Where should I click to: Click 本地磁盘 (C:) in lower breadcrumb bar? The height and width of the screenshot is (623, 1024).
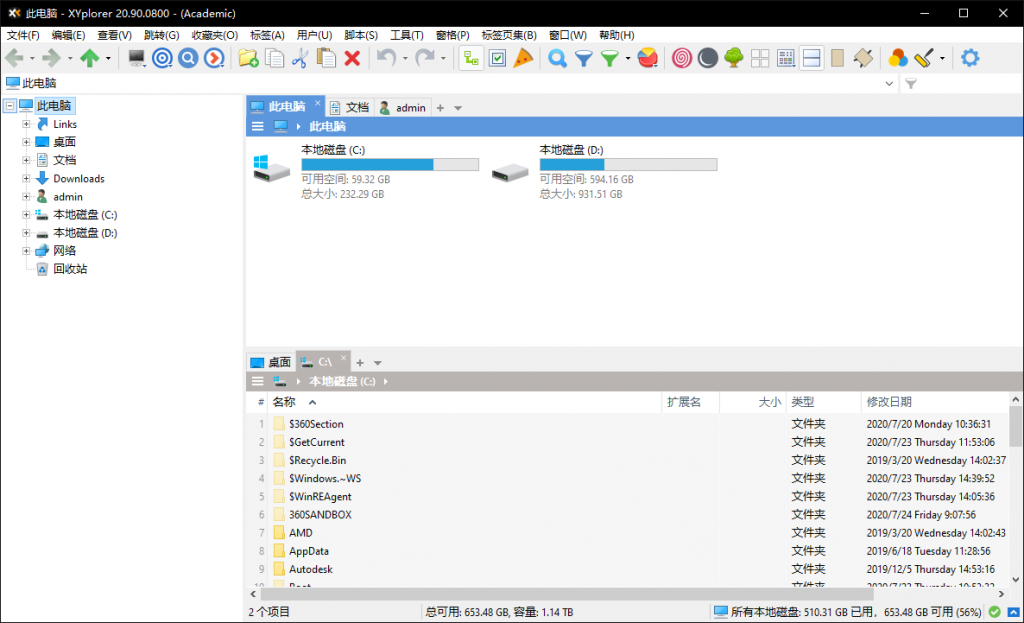(342, 381)
